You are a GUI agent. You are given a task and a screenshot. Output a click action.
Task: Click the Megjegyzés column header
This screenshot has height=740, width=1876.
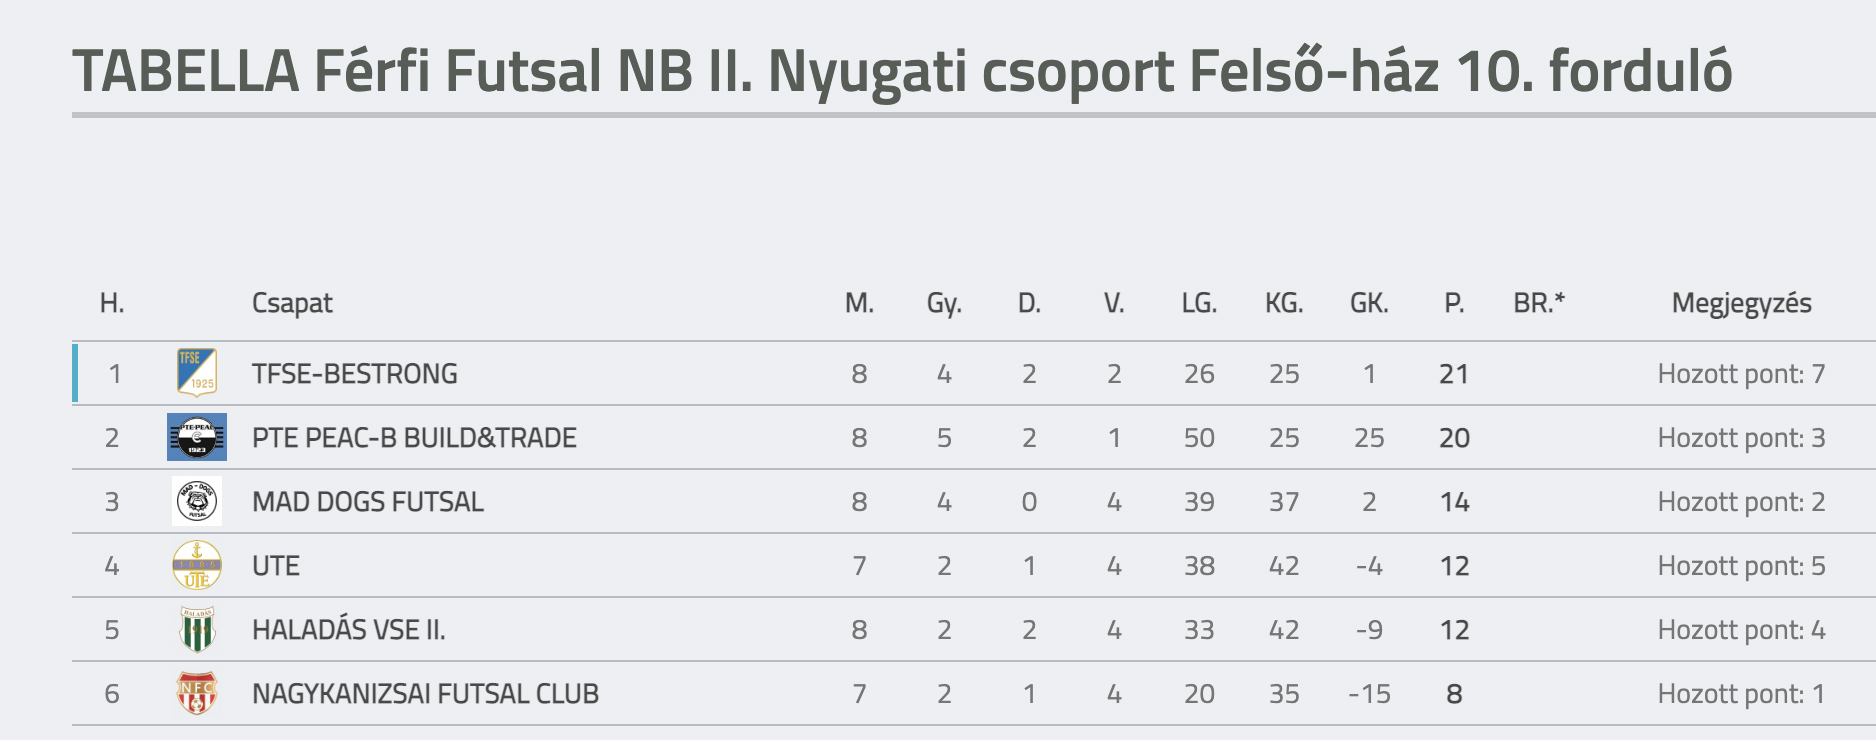[x=1741, y=303]
